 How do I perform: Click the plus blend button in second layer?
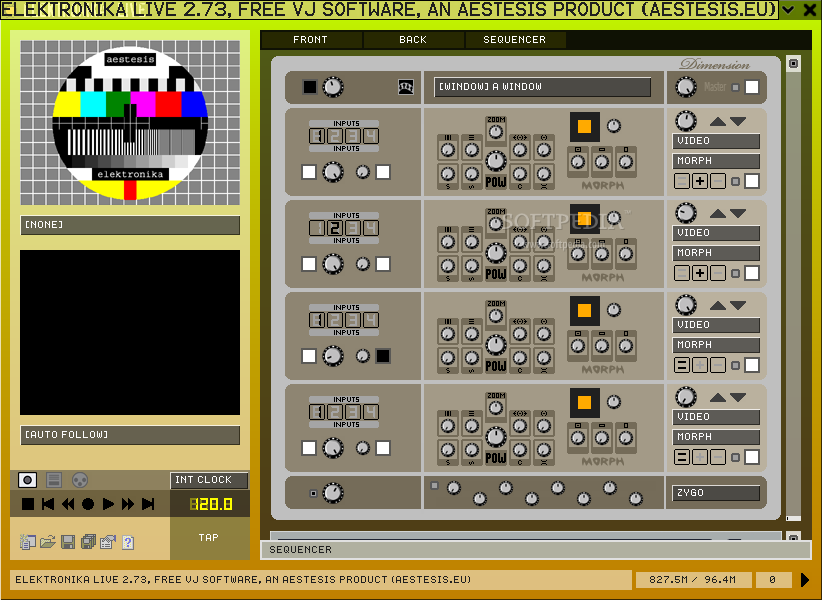tap(699, 273)
